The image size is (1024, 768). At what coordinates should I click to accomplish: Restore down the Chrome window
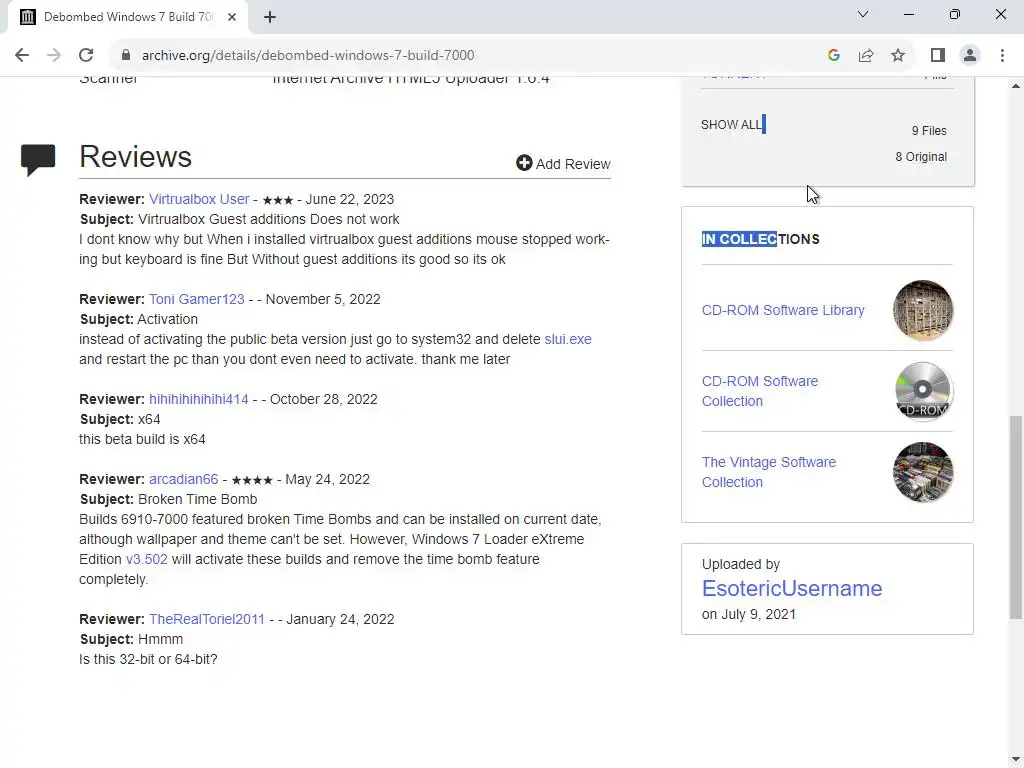tap(954, 14)
